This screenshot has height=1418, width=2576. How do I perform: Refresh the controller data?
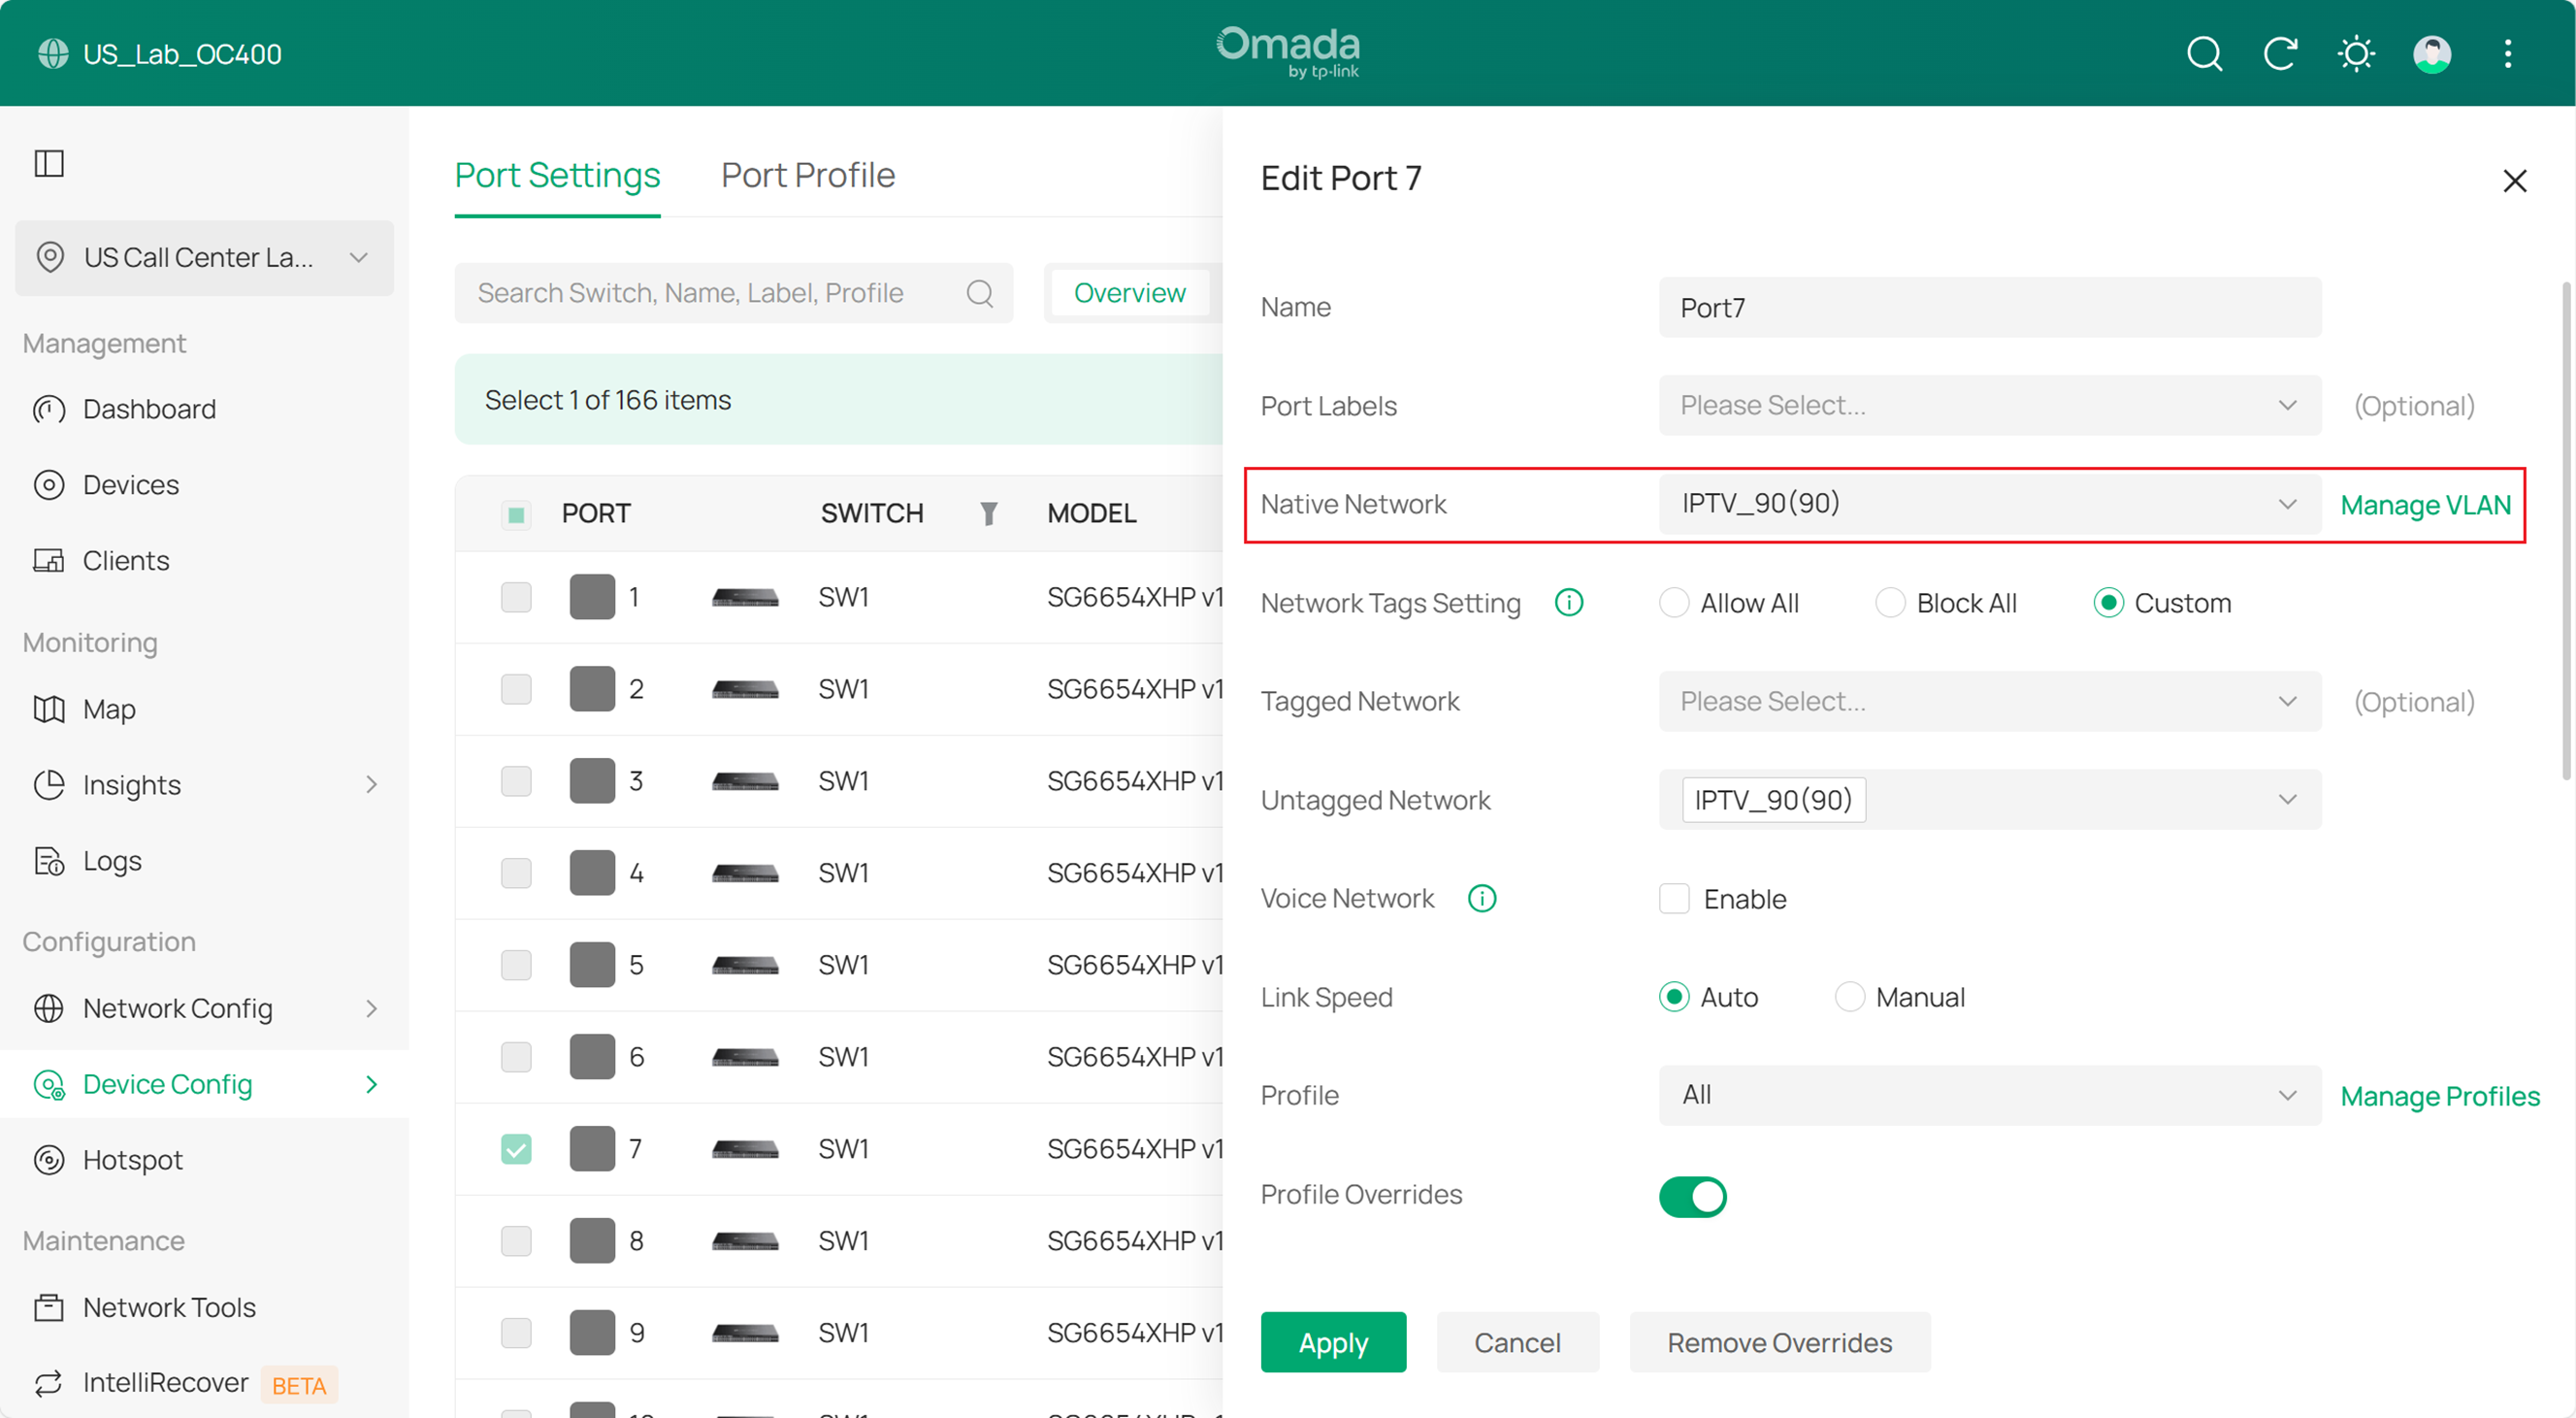point(2280,54)
